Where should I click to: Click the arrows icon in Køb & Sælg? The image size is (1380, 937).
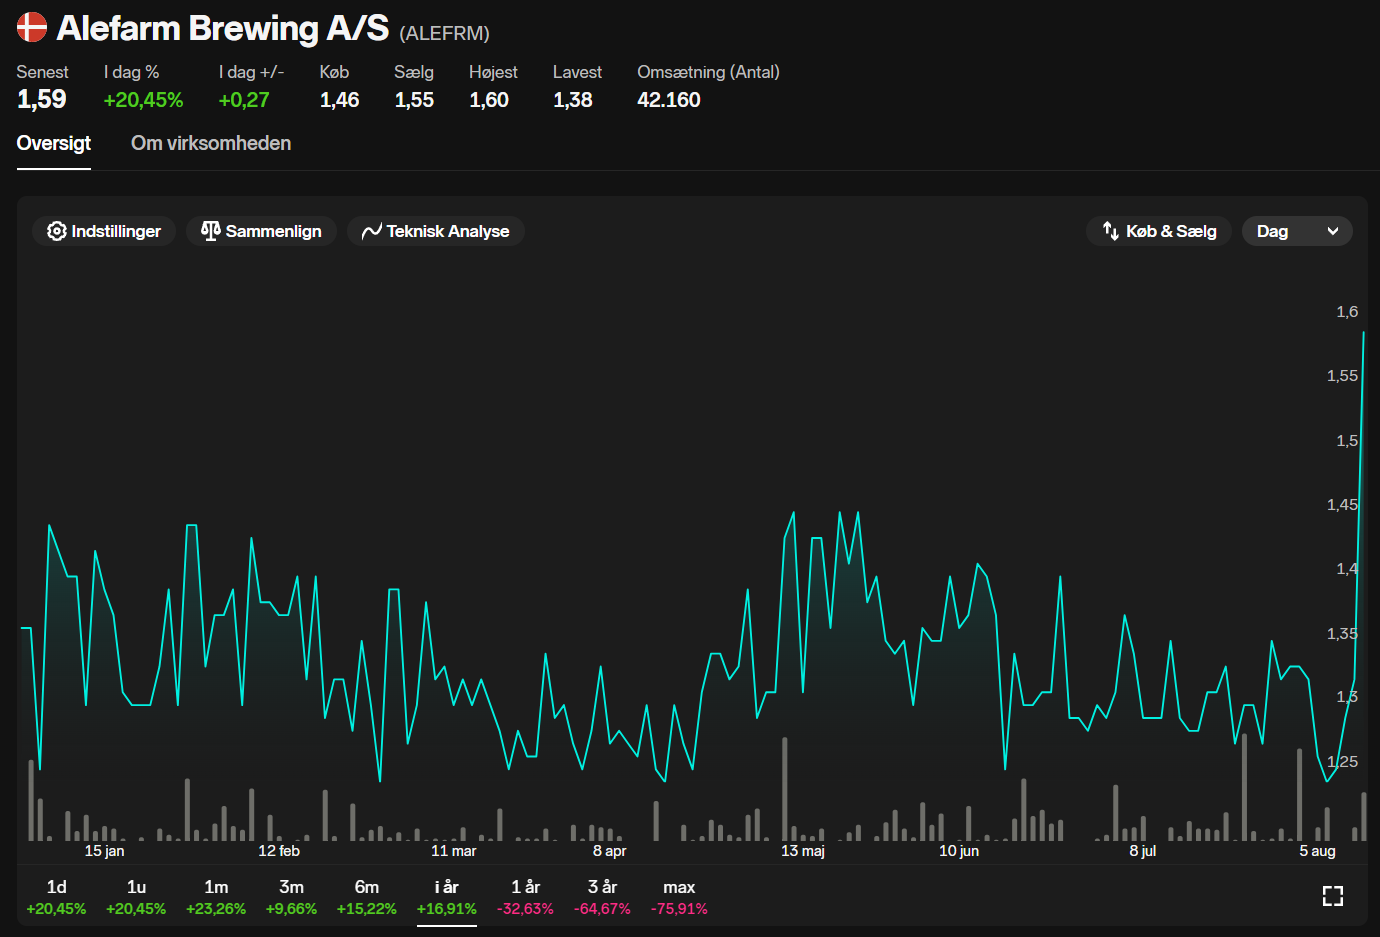(1110, 231)
